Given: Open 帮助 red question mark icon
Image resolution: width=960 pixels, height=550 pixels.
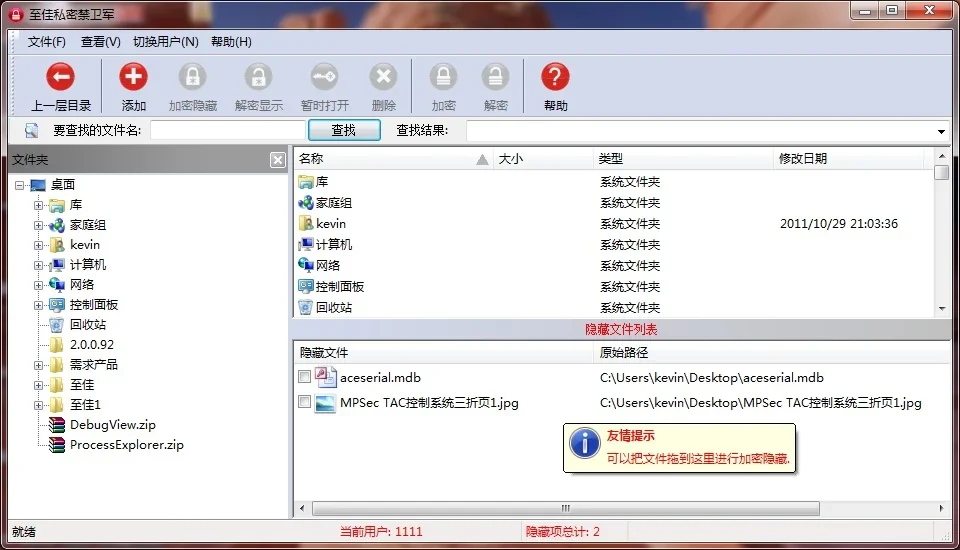Looking at the screenshot, I should tap(555, 77).
